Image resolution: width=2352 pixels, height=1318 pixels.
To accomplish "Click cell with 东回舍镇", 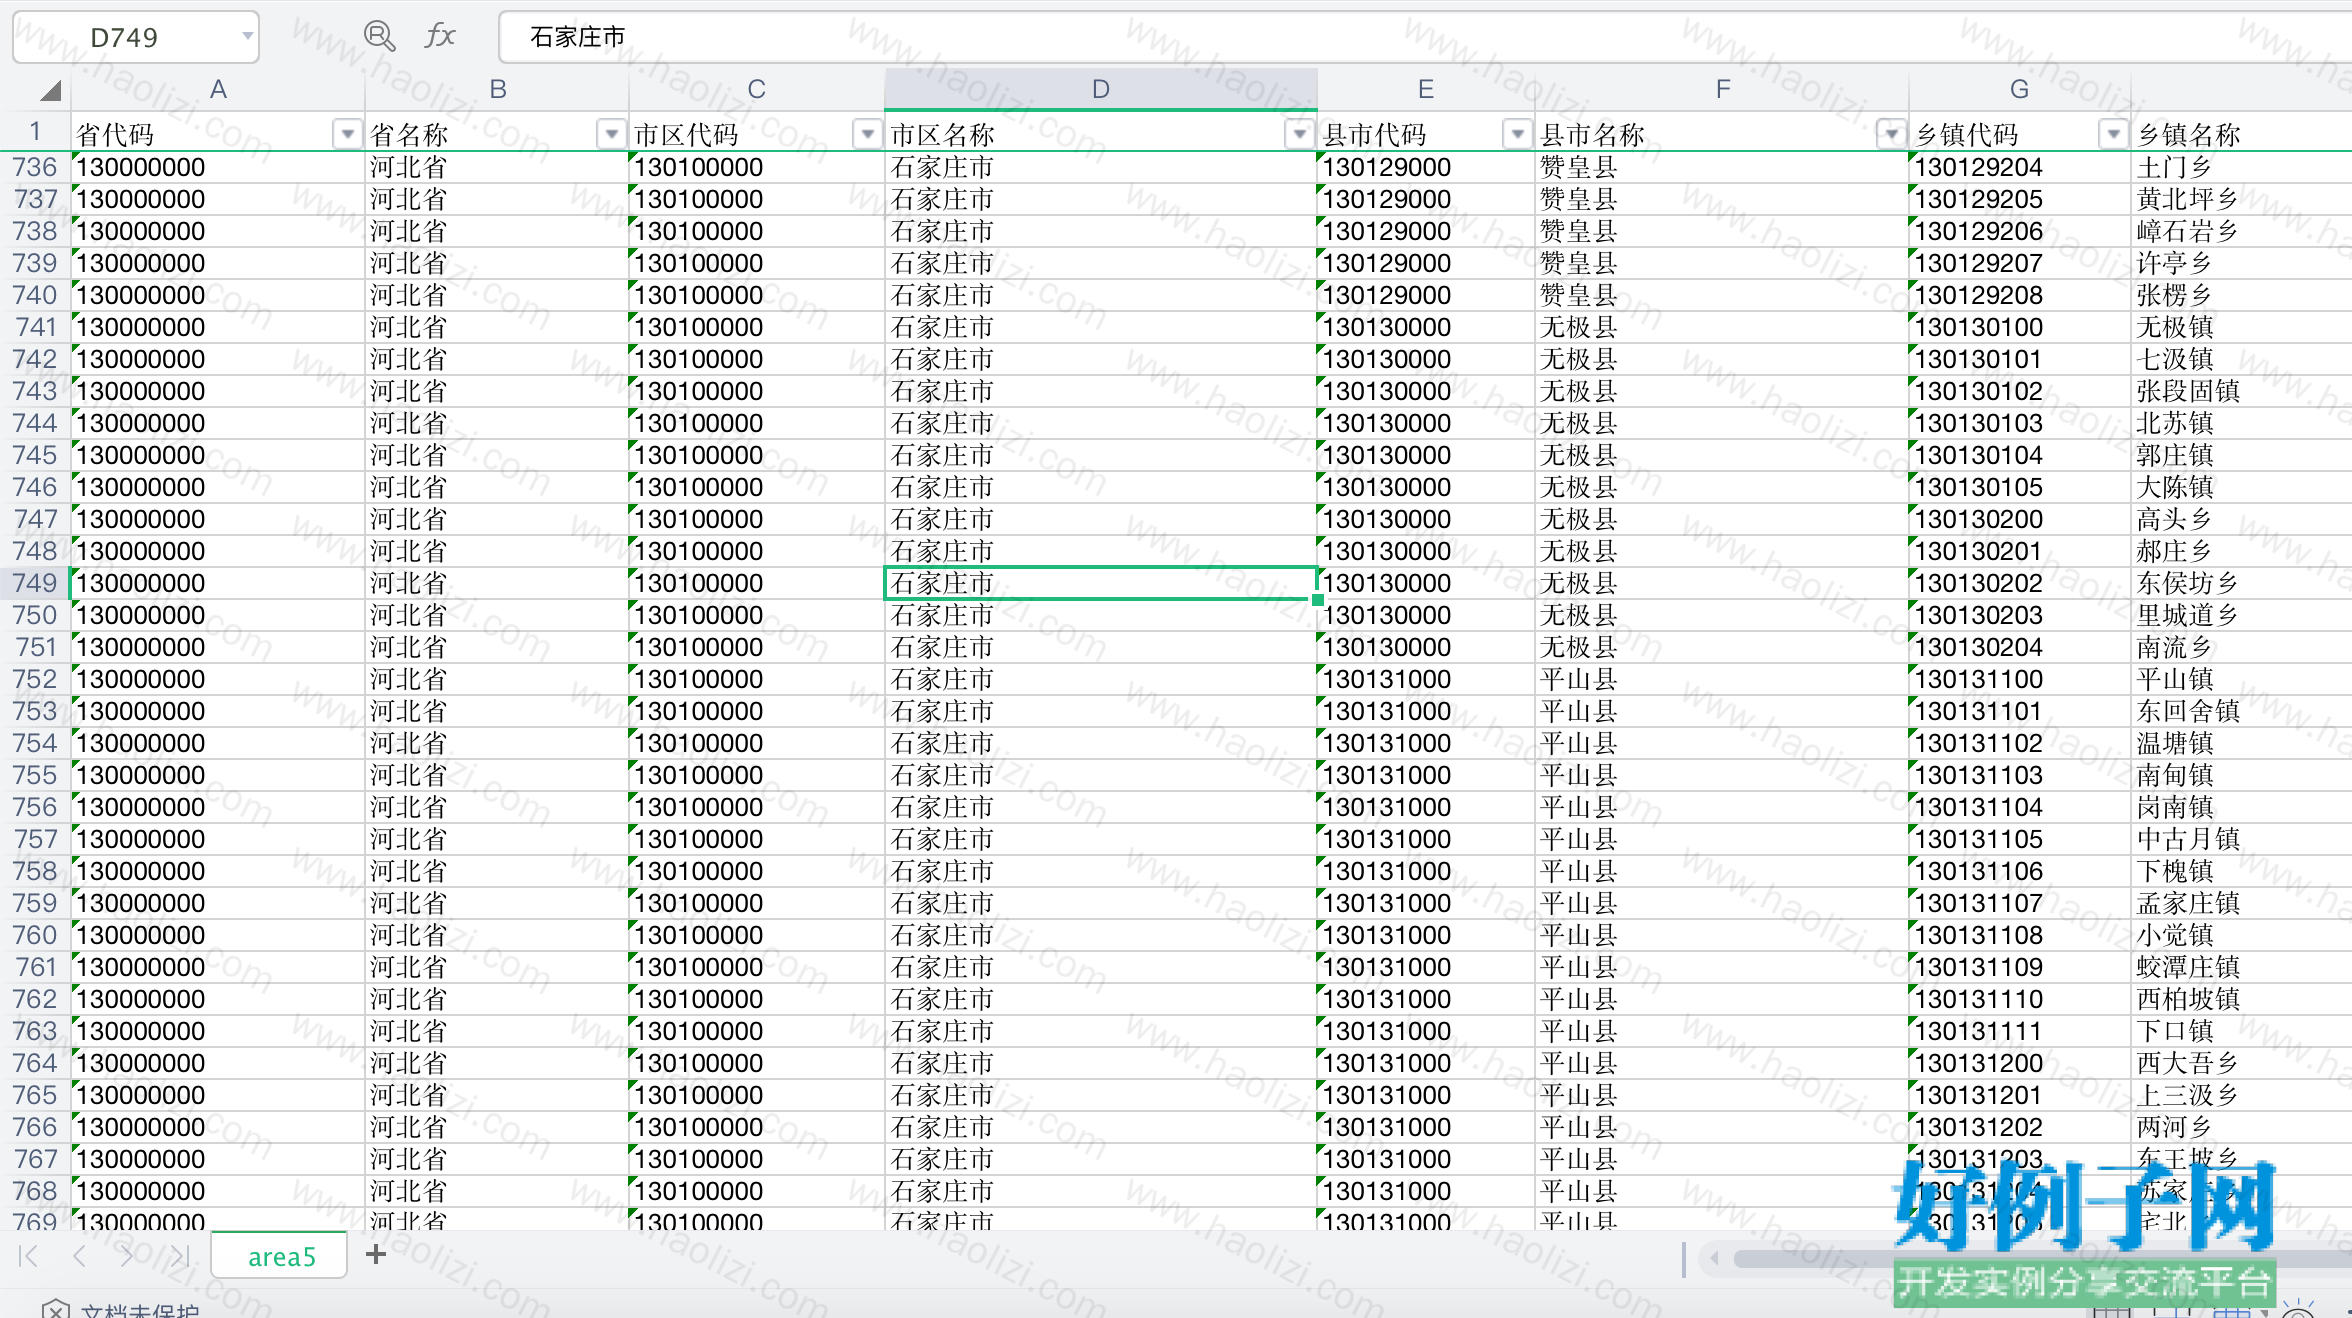I will point(2241,711).
